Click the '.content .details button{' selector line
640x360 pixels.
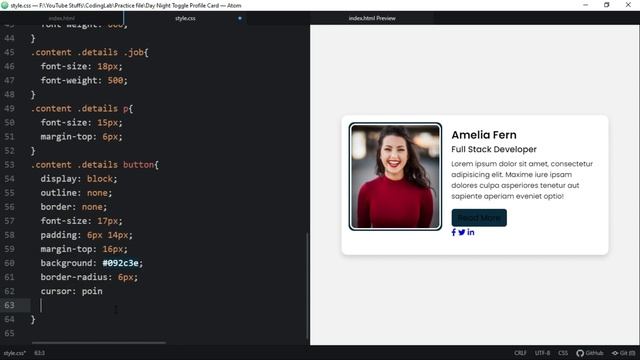point(95,165)
